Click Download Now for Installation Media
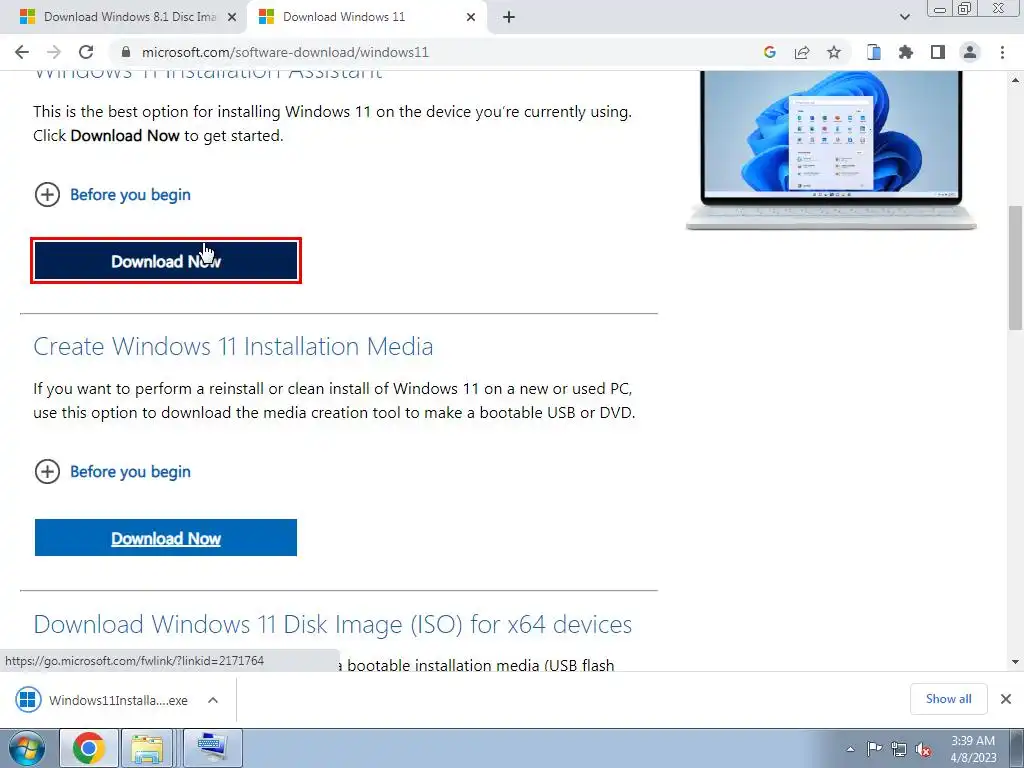The image size is (1024, 768). 166,538
